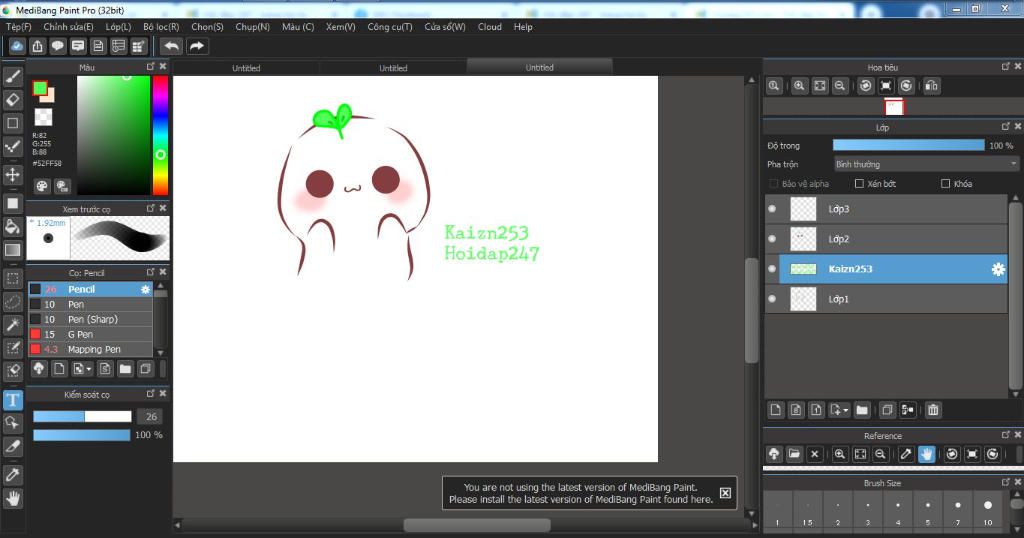Activate the Hand tool in left toolbar

click(13, 497)
